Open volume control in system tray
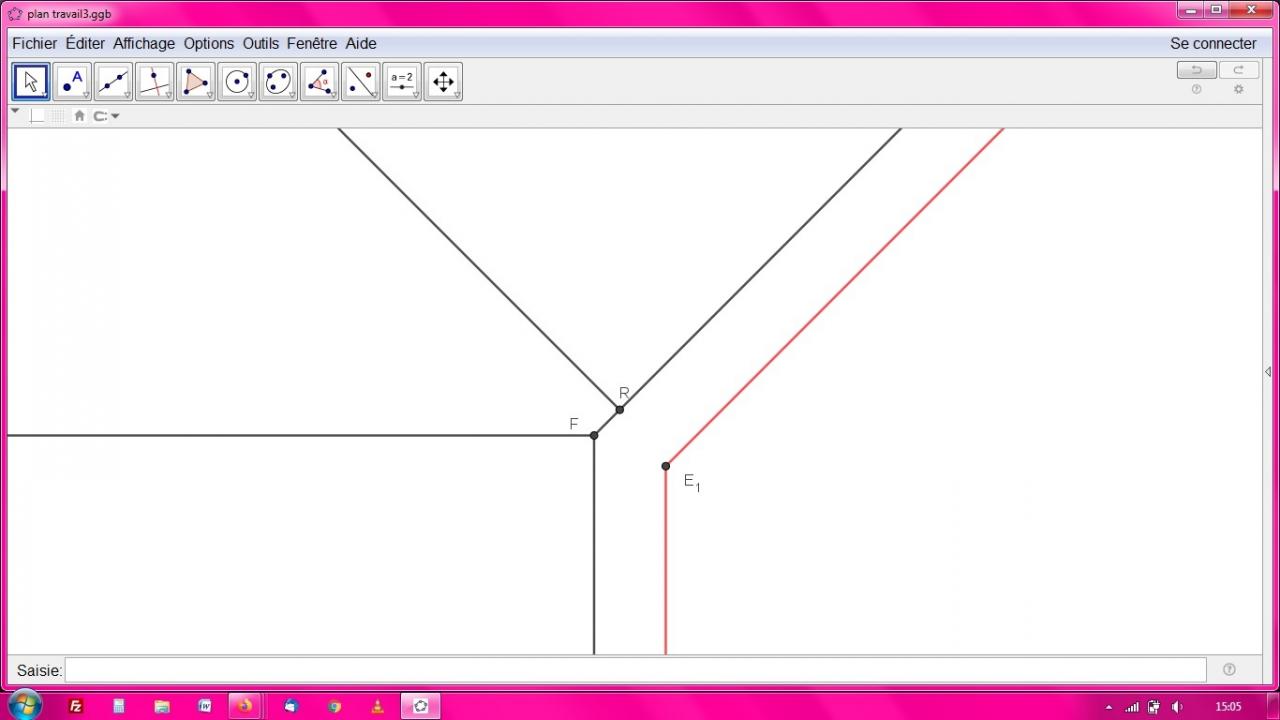Viewport: 1280px width, 720px height. point(1178,707)
